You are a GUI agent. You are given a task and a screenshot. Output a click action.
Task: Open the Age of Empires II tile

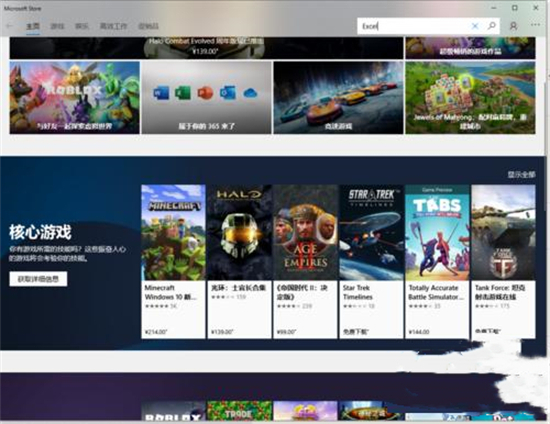click(x=306, y=262)
